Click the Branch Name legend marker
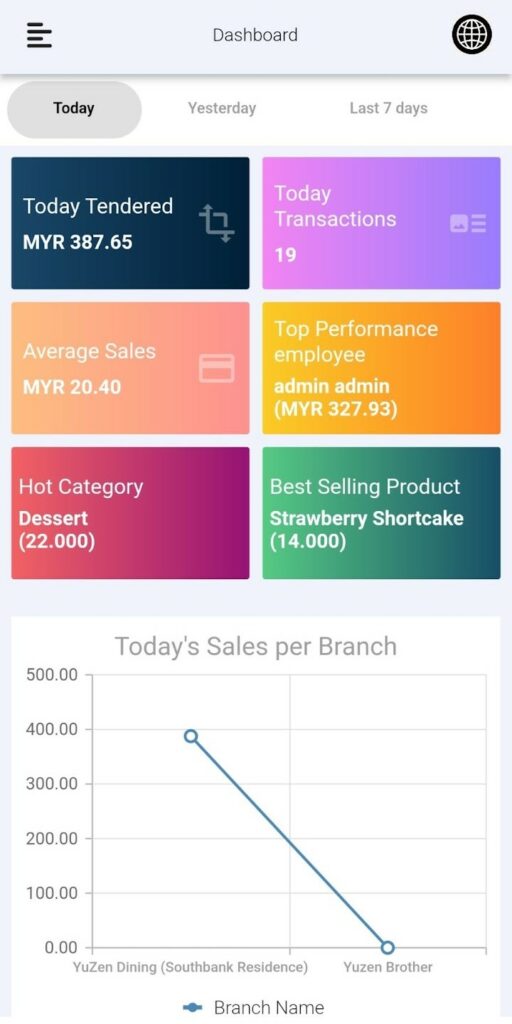The image size is (512, 1024). pyautogui.click(x=193, y=1008)
